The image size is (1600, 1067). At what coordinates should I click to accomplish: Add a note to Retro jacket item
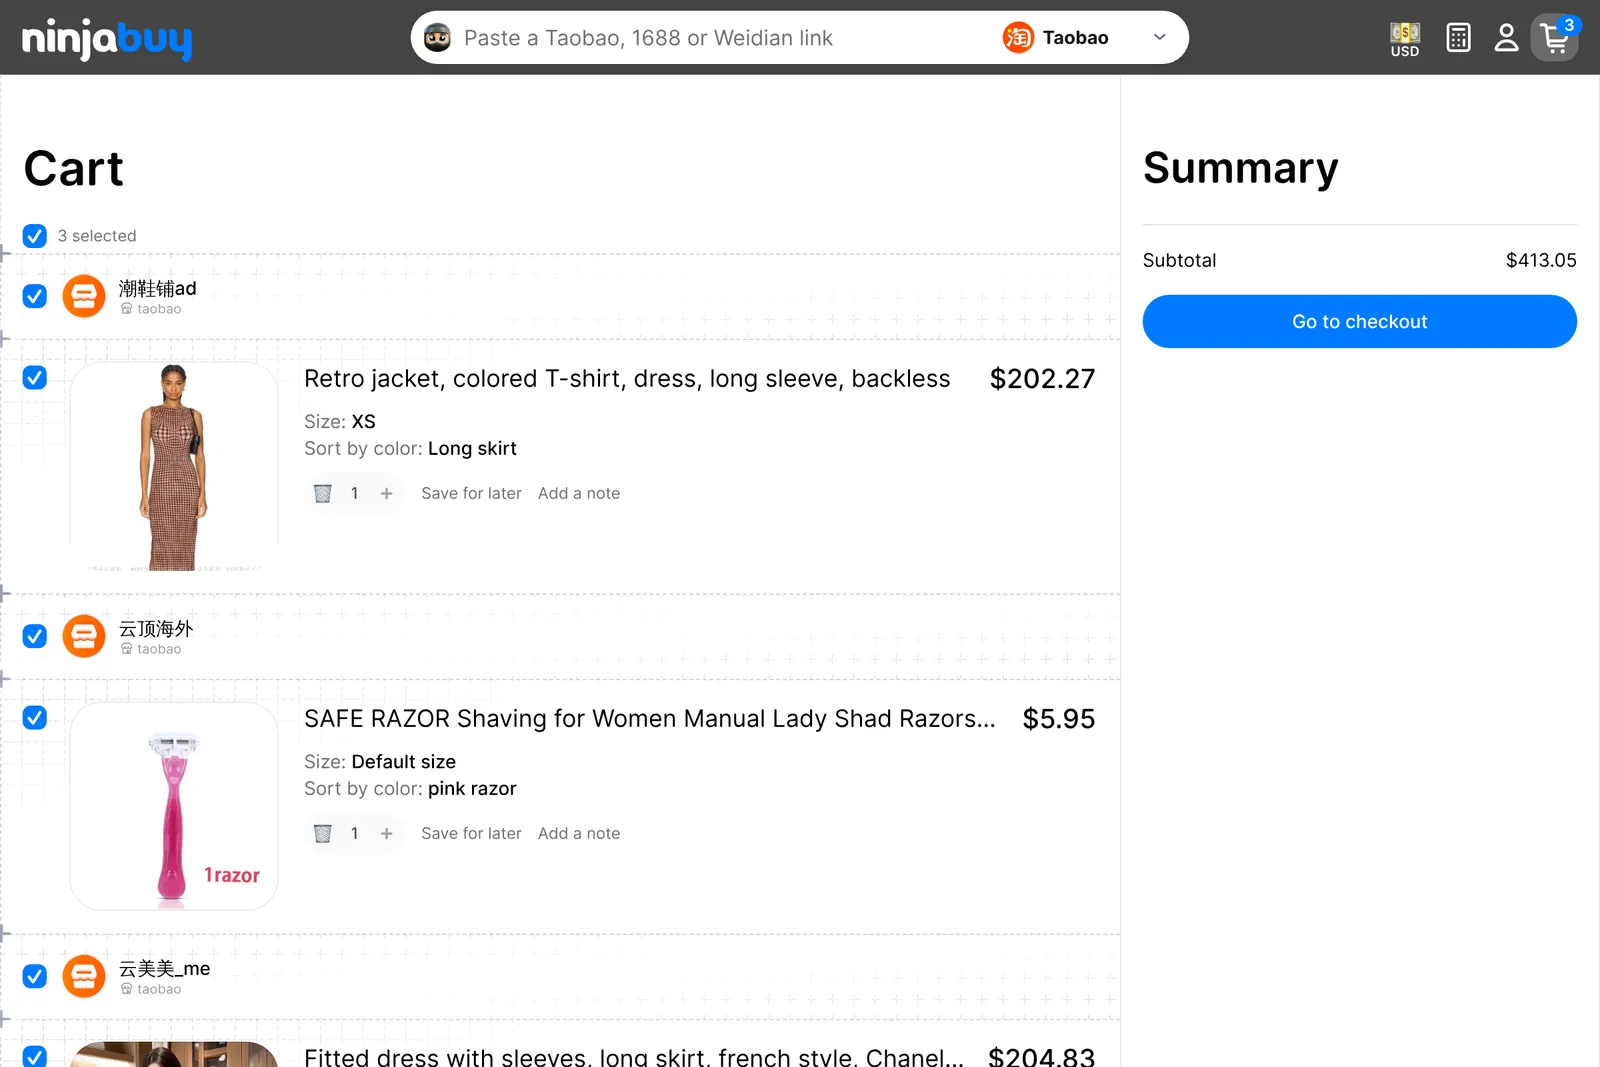tap(579, 493)
